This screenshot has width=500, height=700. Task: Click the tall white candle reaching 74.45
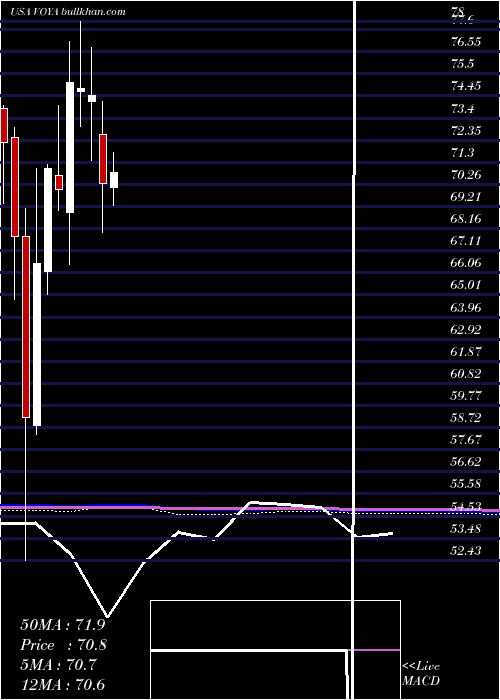pos(70,147)
